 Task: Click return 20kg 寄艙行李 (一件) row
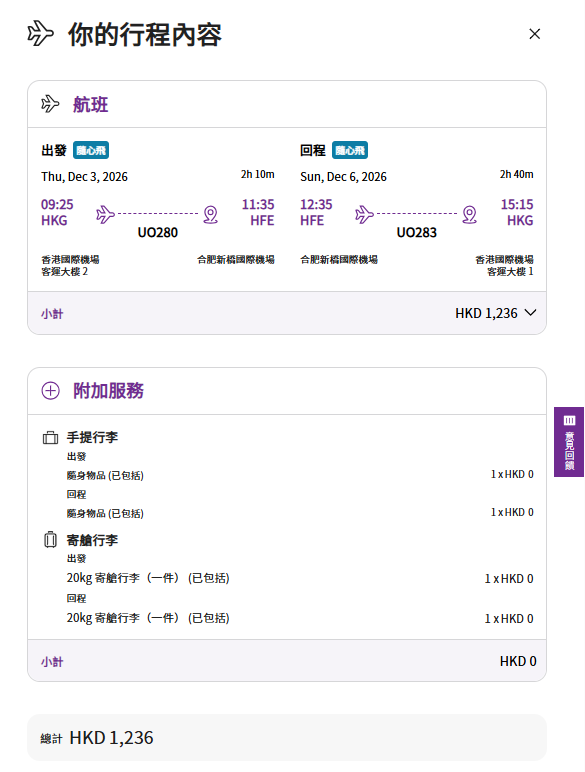click(300, 618)
